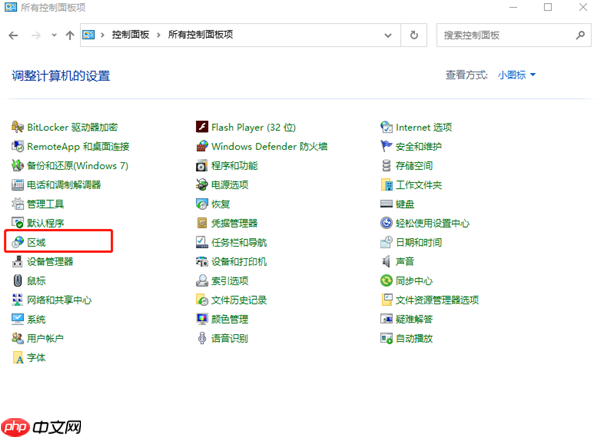This screenshot has width=600, height=437.
Task: Open the 日期和时间 icon
Action: pyautogui.click(x=386, y=242)
